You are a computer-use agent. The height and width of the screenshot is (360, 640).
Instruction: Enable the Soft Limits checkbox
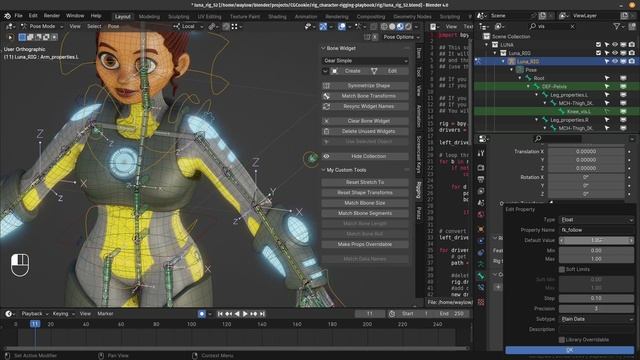click(x=562, y=269)
